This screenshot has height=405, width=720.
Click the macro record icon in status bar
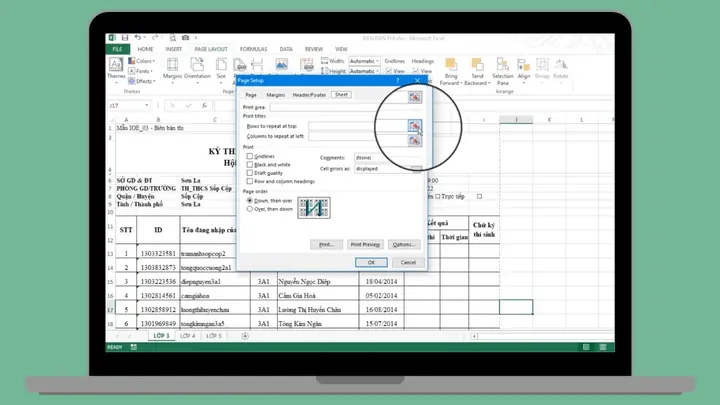(x=134, y=347)
